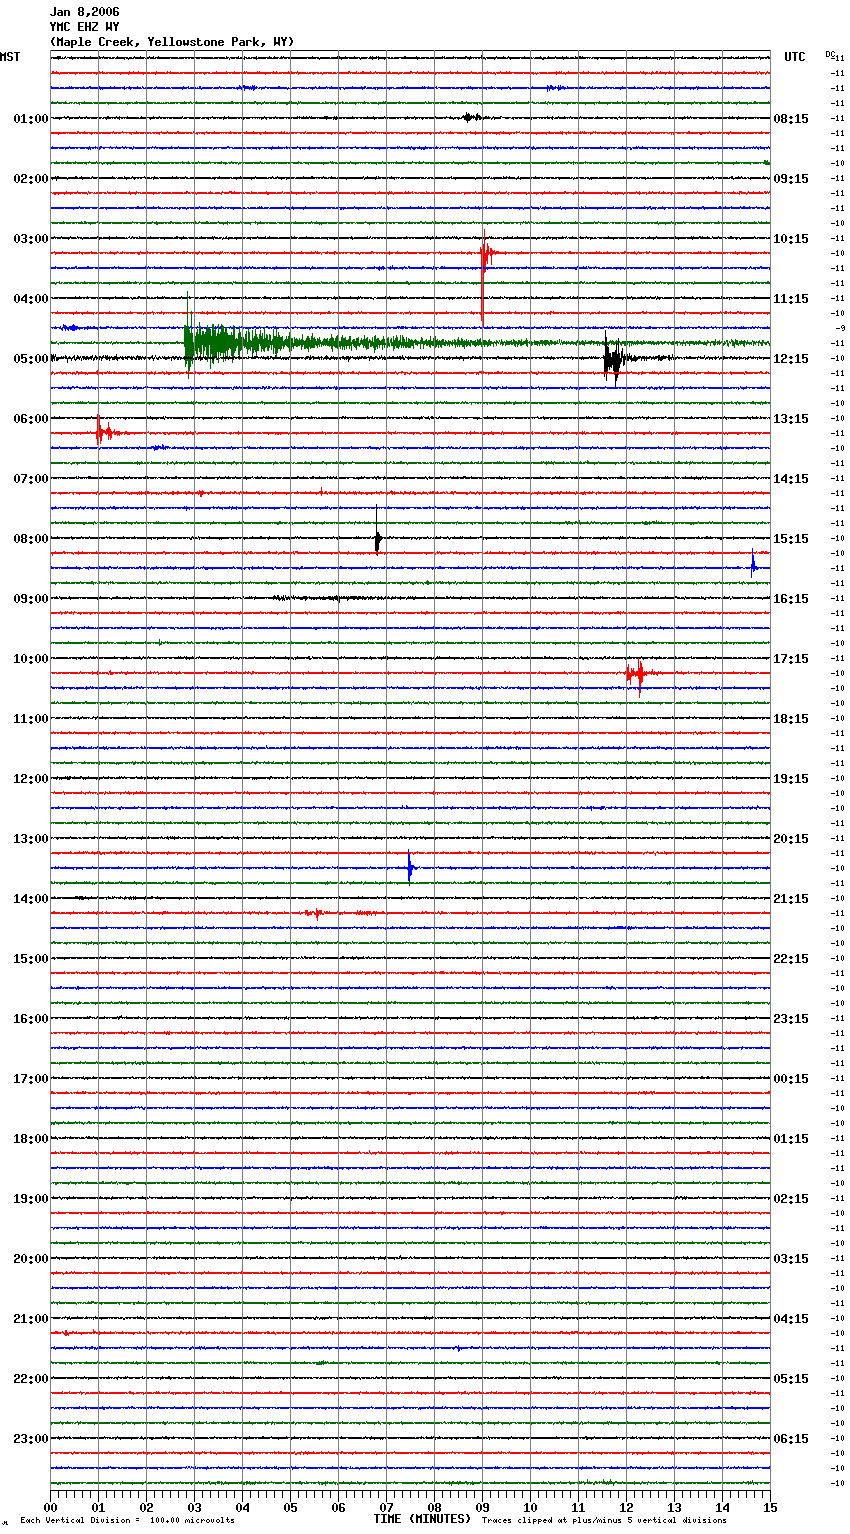Image resolution: width=850 pixels, height=1534 pixels.
Task: Click the '20:15' UTC time label
Action: pyautogui.click(x=791, y=839)
